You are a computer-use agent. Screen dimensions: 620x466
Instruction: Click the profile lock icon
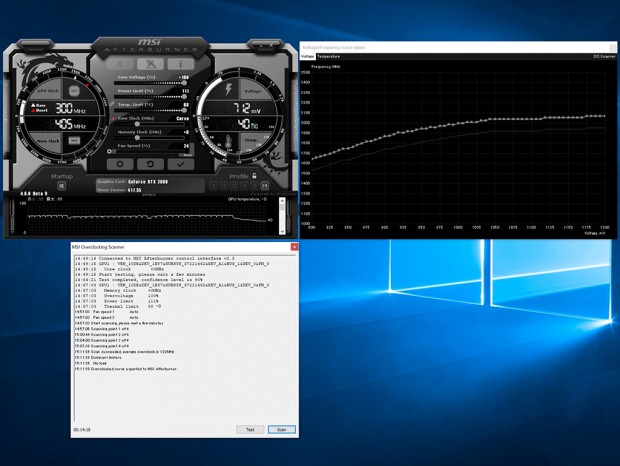click(255, 176)
